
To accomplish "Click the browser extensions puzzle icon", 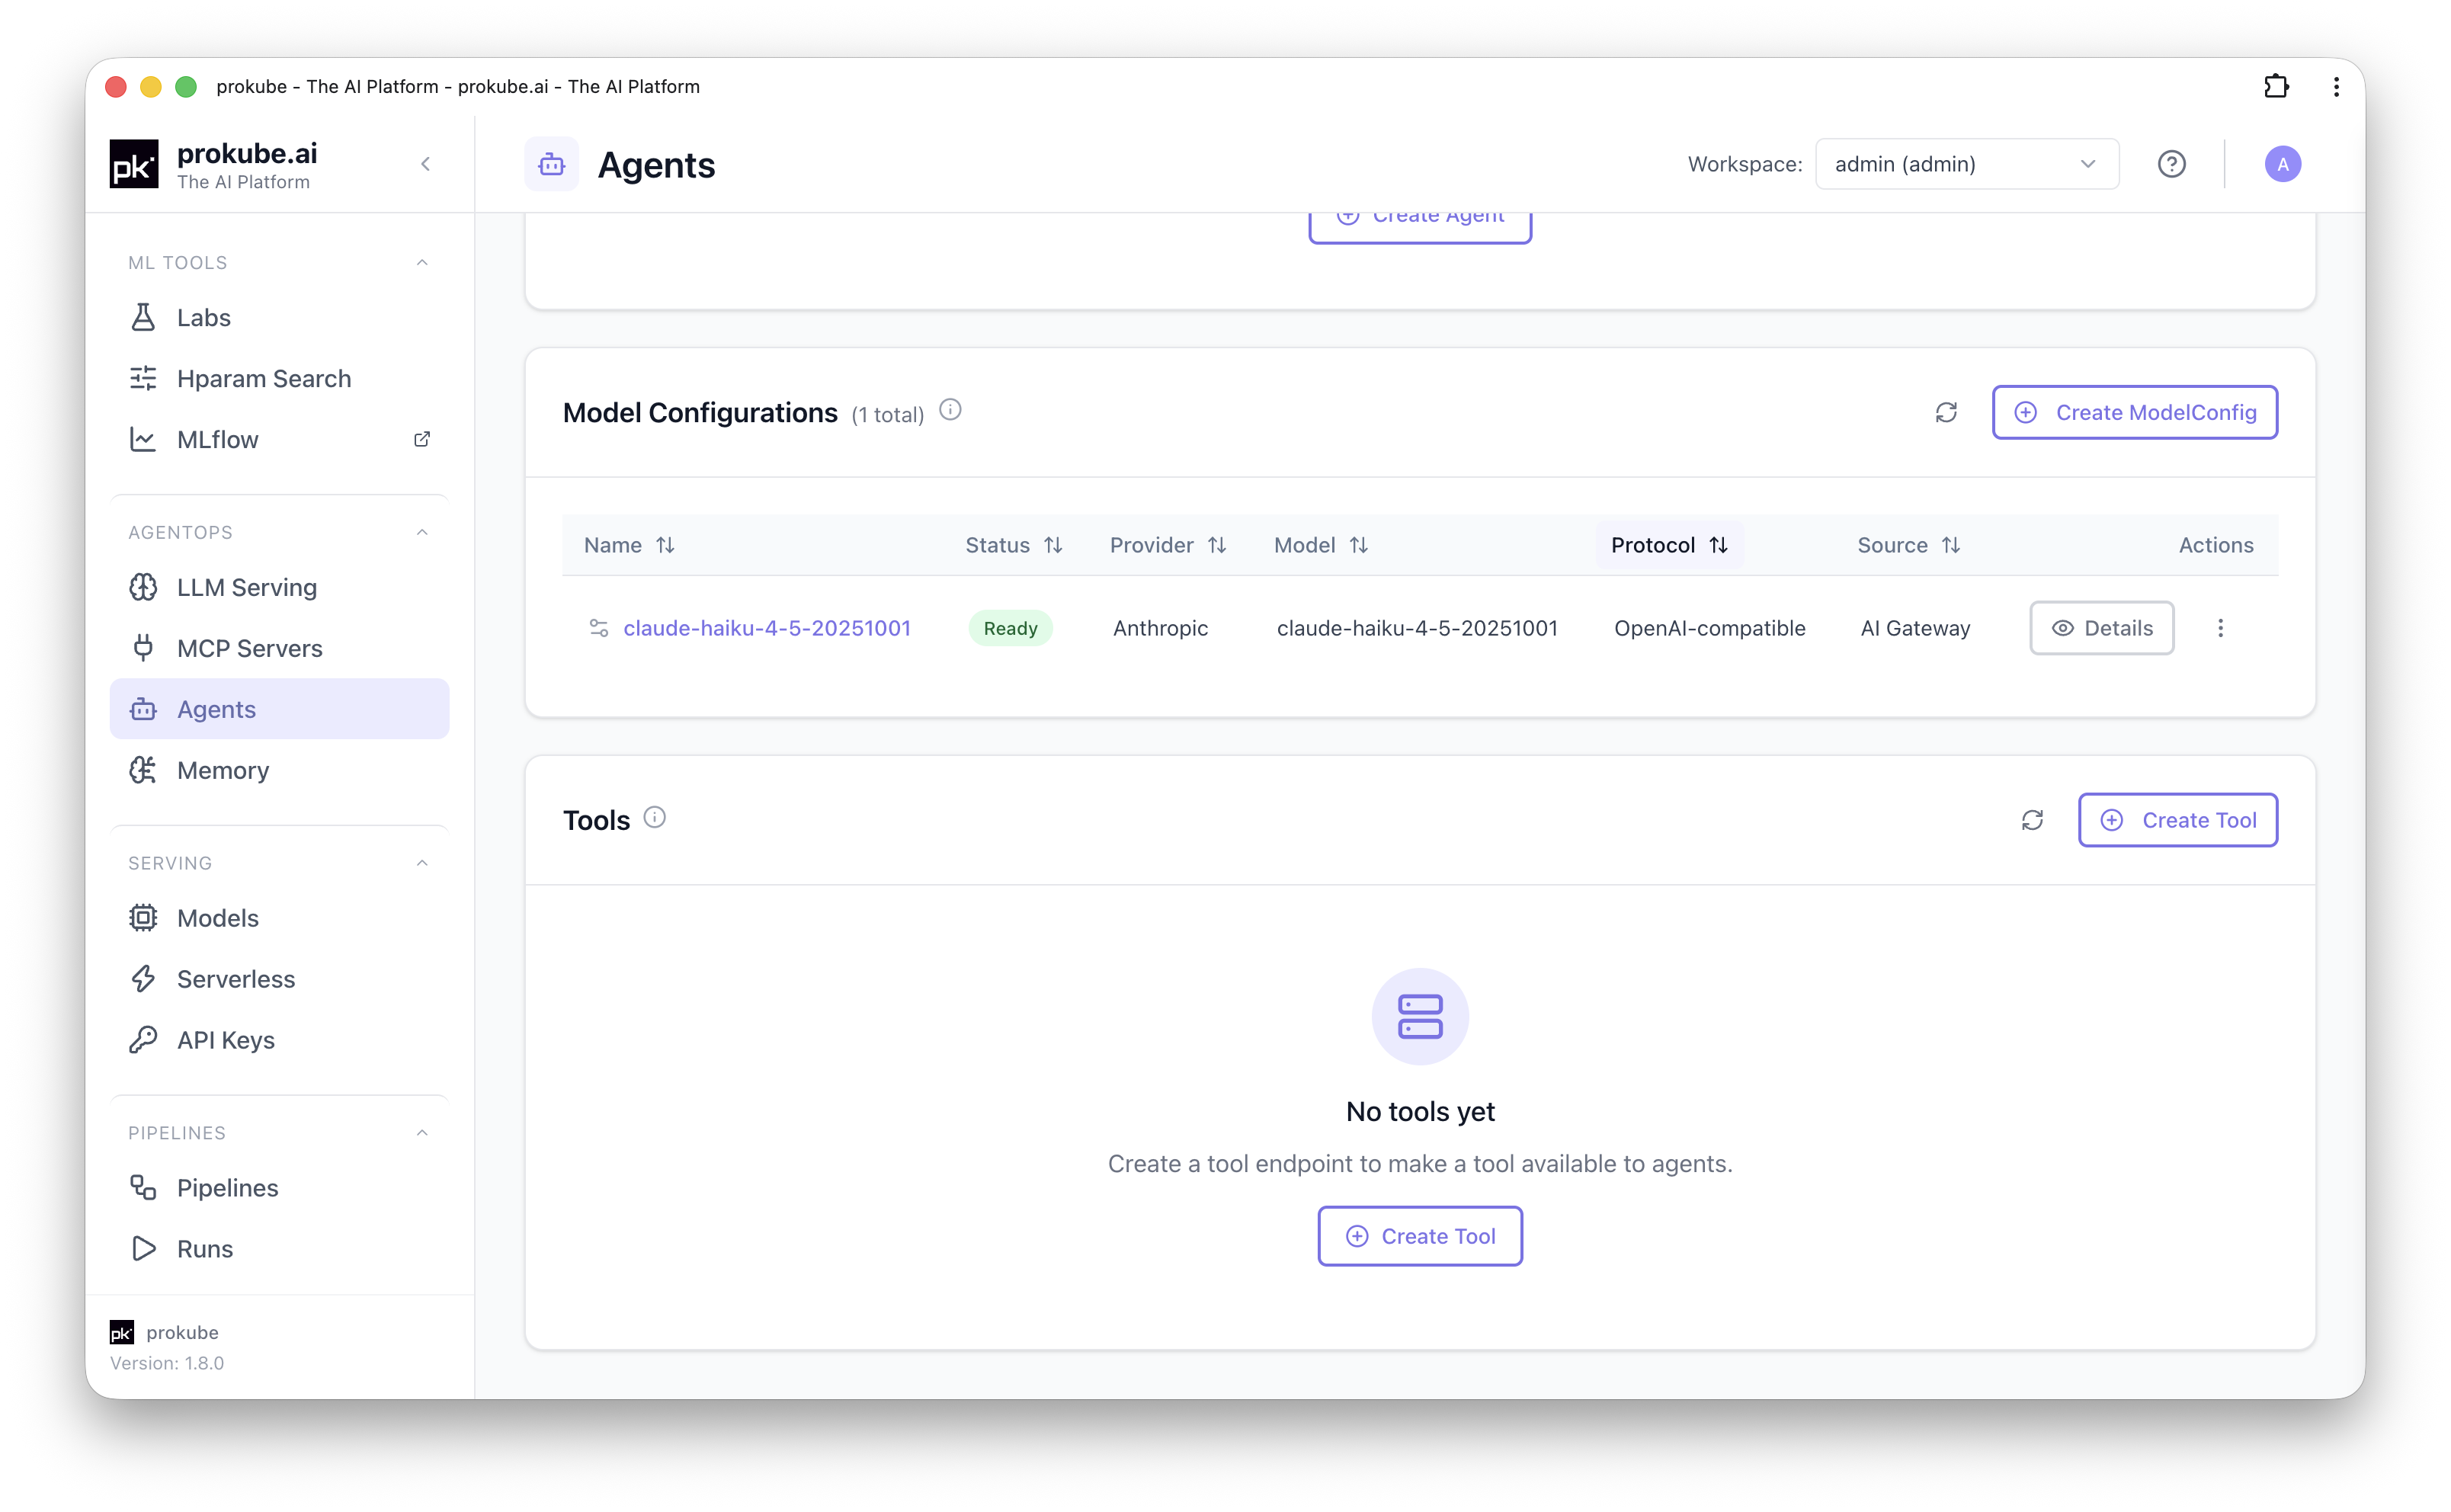I will (2277, 86).
